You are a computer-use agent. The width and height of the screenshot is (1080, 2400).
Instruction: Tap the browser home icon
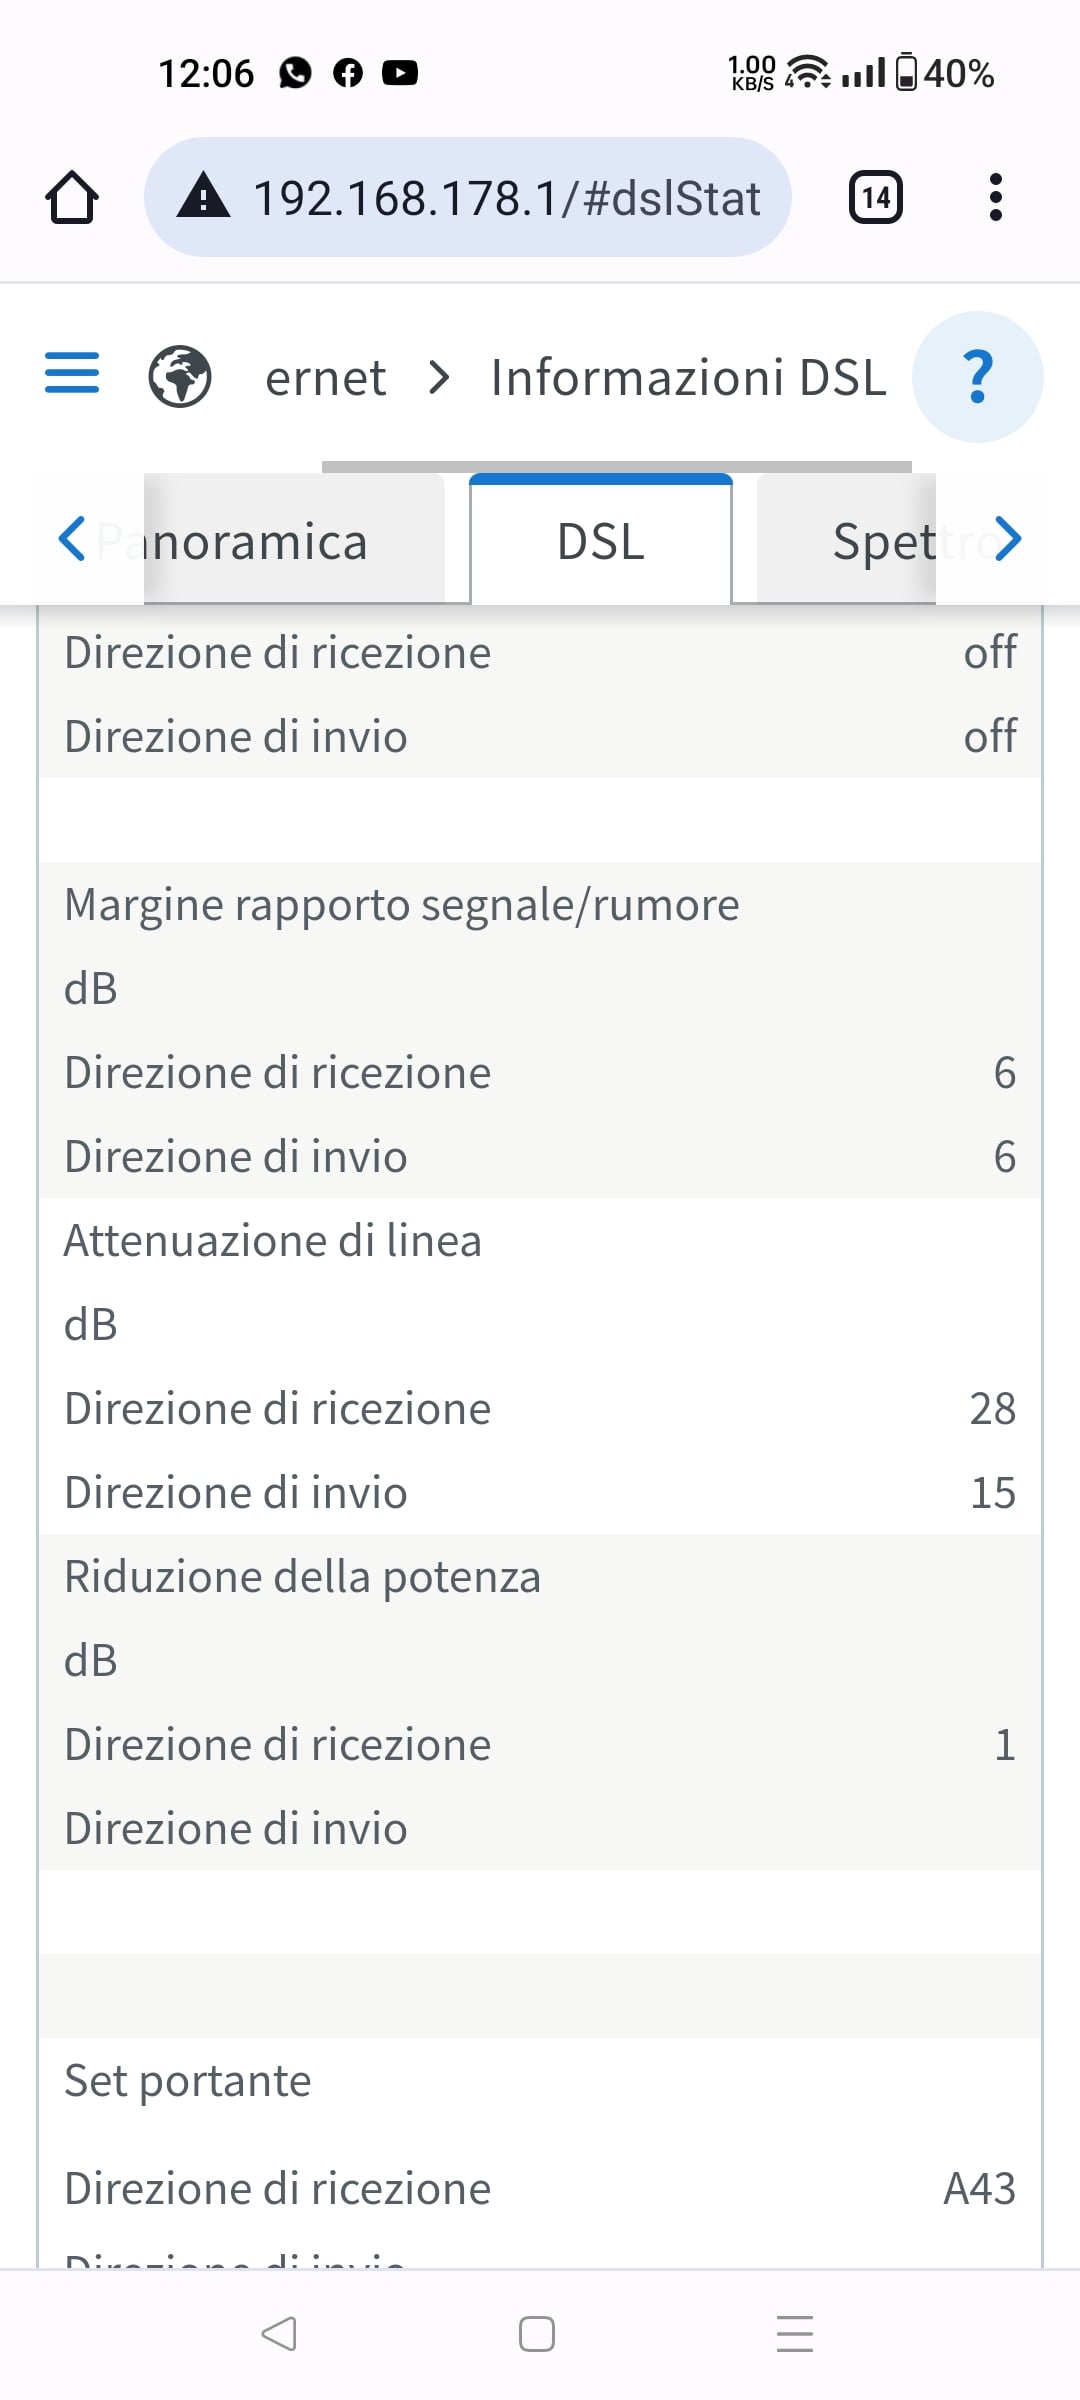72,197
